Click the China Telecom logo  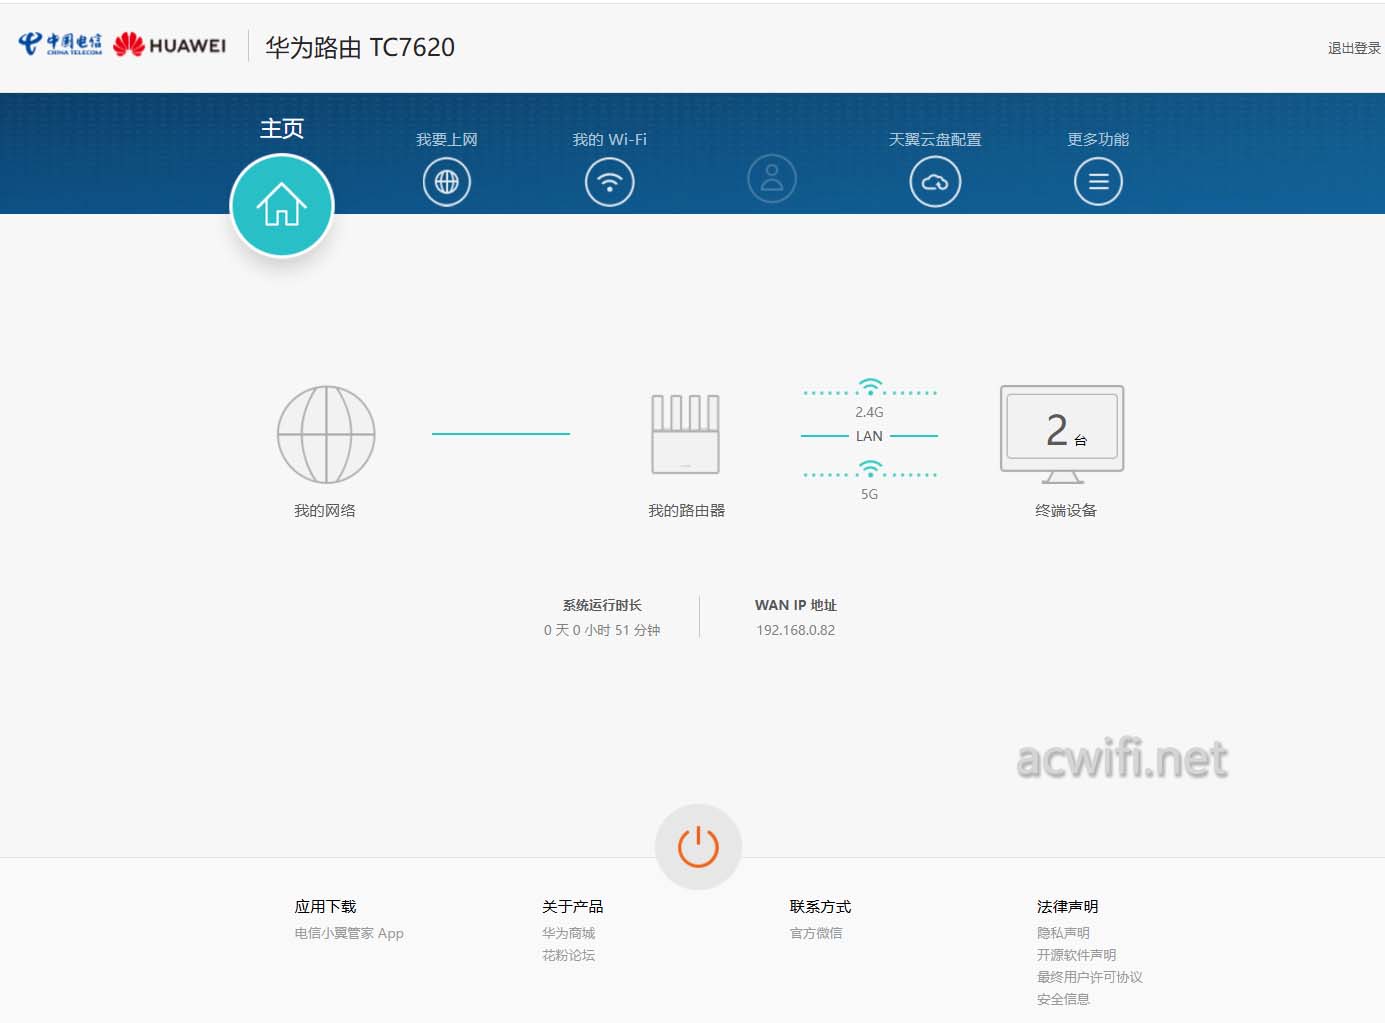pyautogui.click(x=60, y=44)
